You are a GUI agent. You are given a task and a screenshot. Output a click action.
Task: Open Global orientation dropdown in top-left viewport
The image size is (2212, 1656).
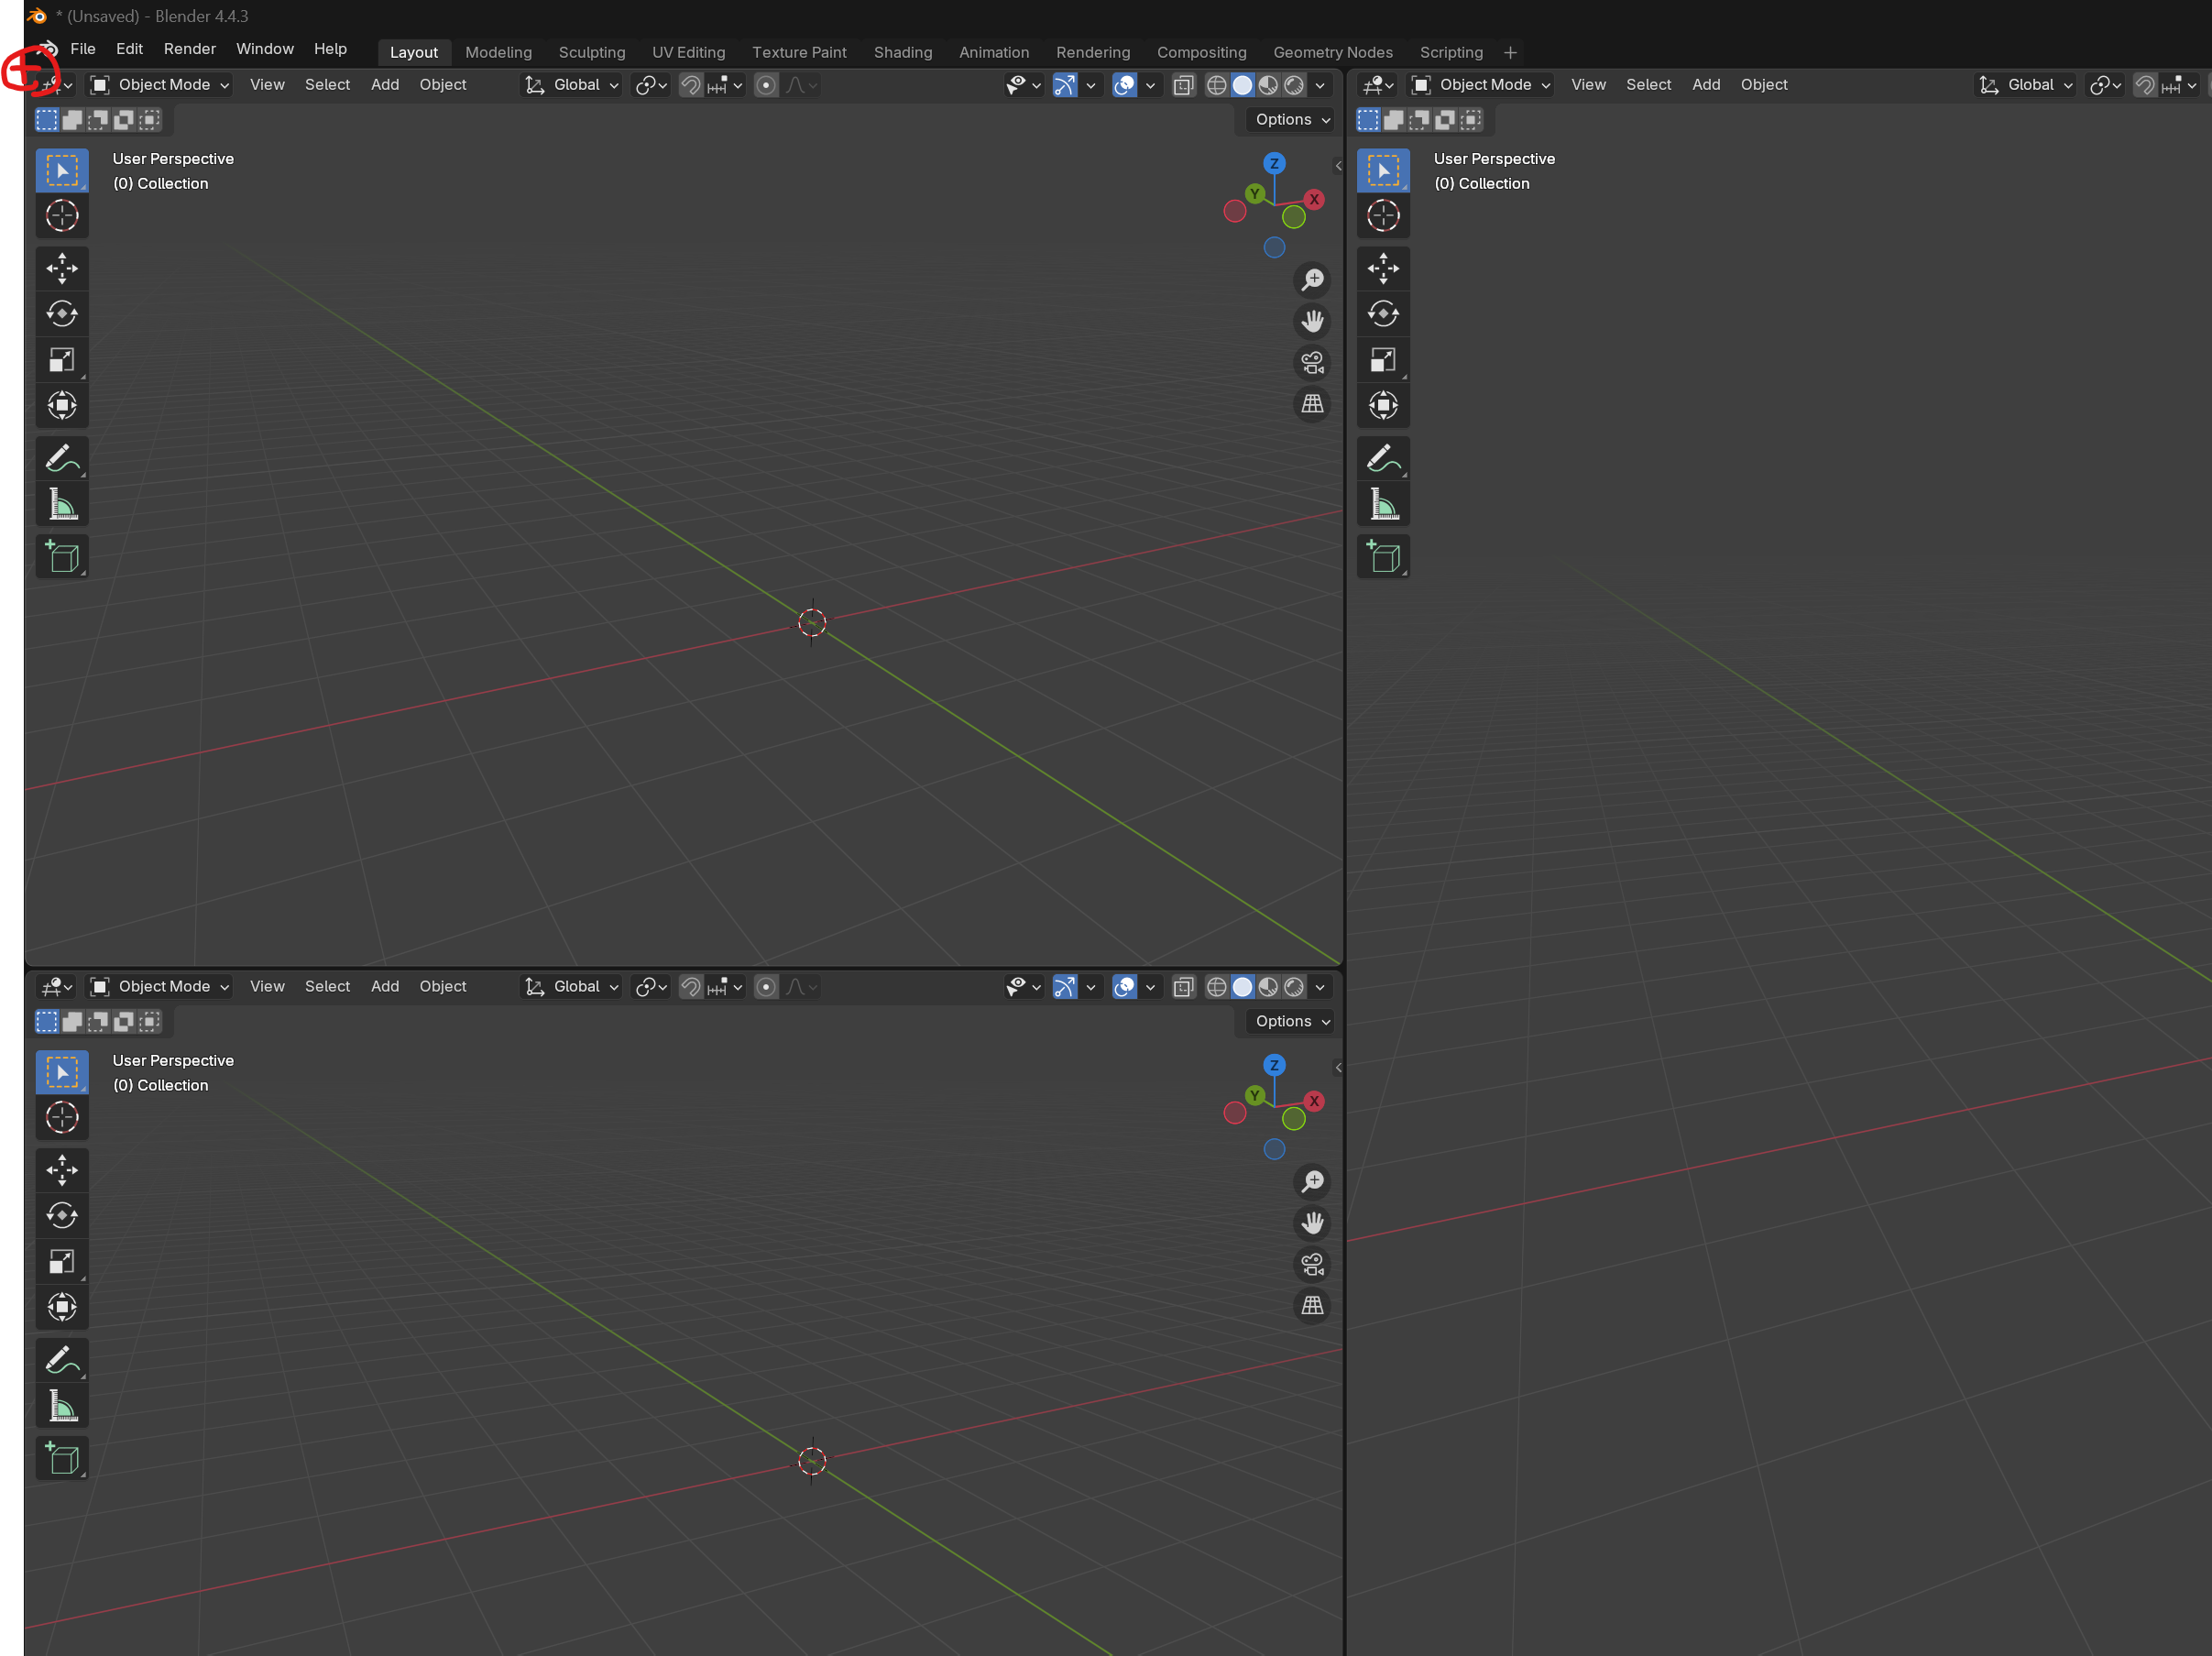[573, 85]
